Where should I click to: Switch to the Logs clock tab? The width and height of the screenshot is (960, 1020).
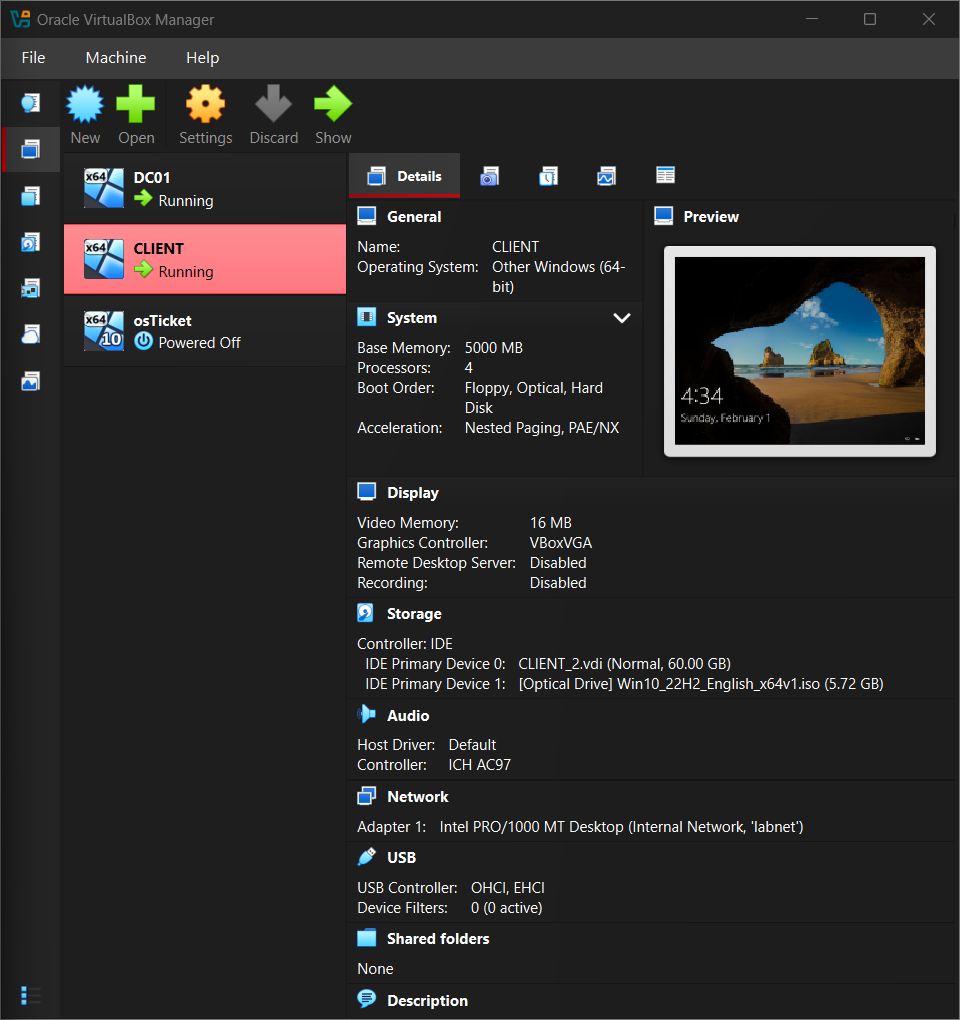pyautogui.click(x=548, y=176)
